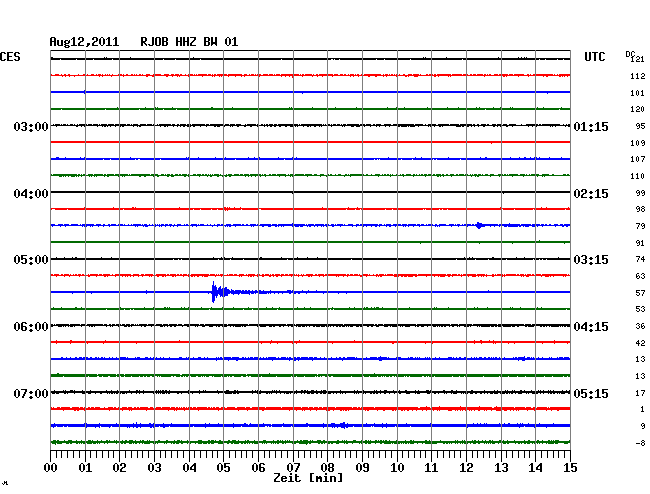Select DC offset value 95
Screen dimensions: 650x494
tap(640, 126)
